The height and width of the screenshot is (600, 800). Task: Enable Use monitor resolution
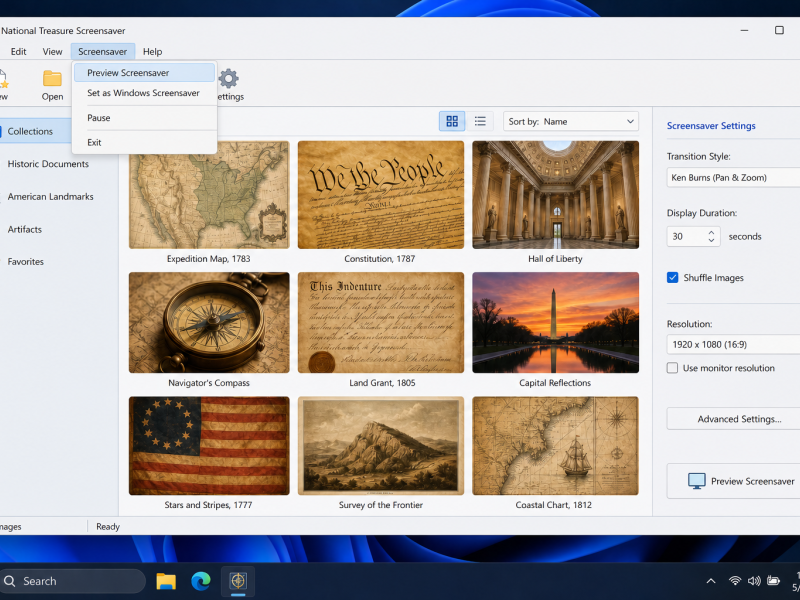[672, 368]
